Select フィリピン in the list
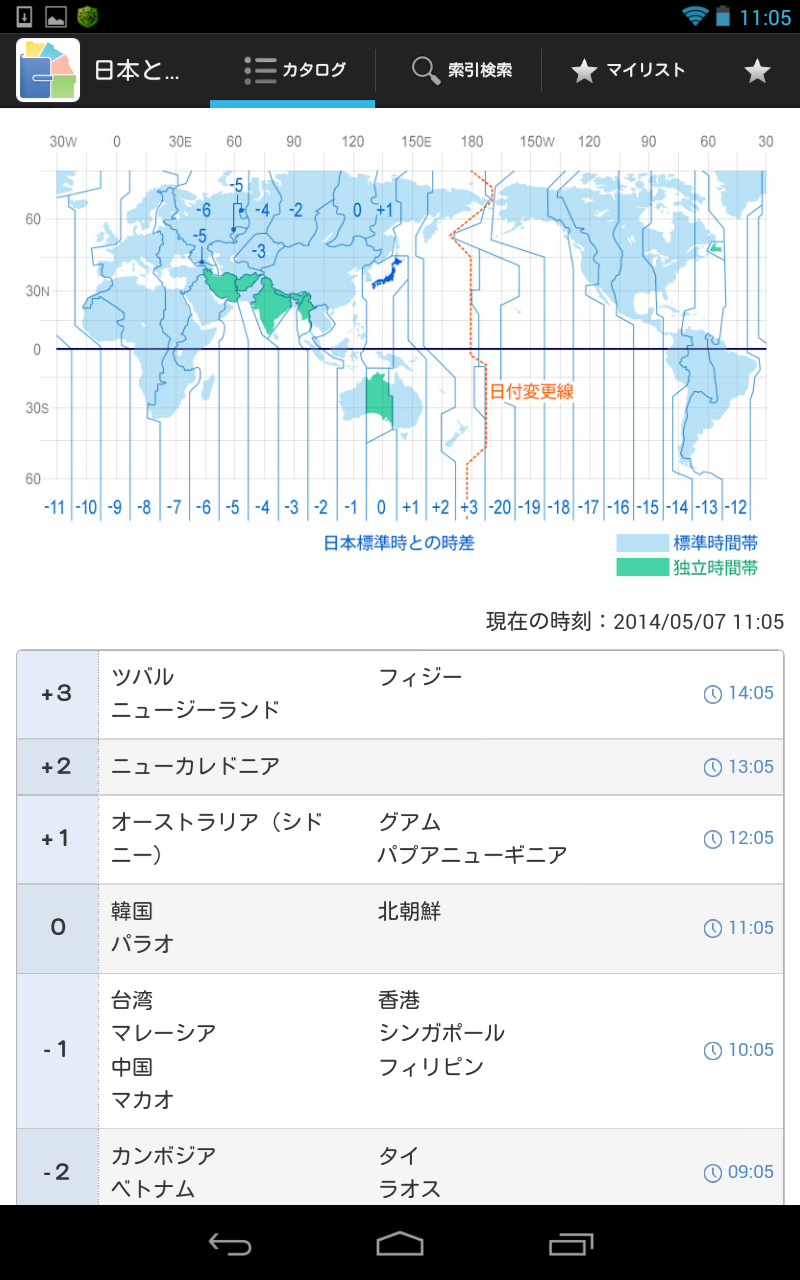The width and height of the screenshot is (800, 1280). [x=431, y=1066]
